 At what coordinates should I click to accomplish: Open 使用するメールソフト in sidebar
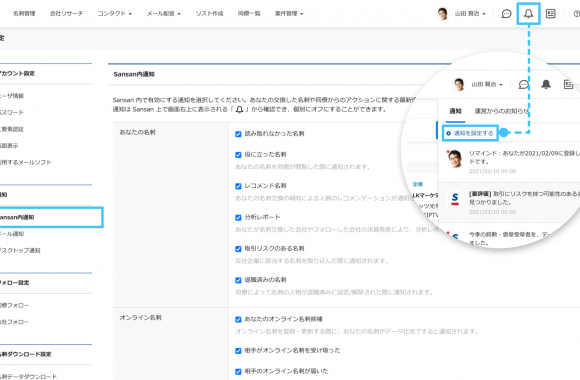[x=26, y=162]
